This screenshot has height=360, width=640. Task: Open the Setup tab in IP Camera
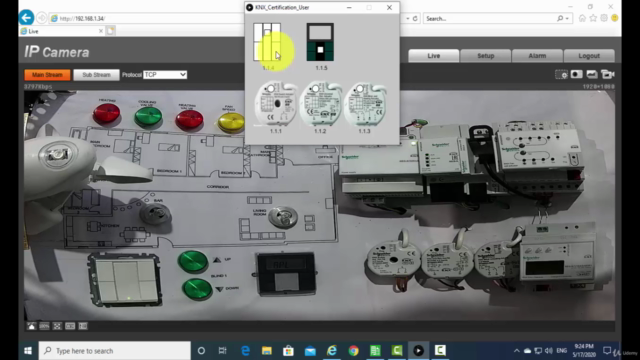click(x=486, y=56)
